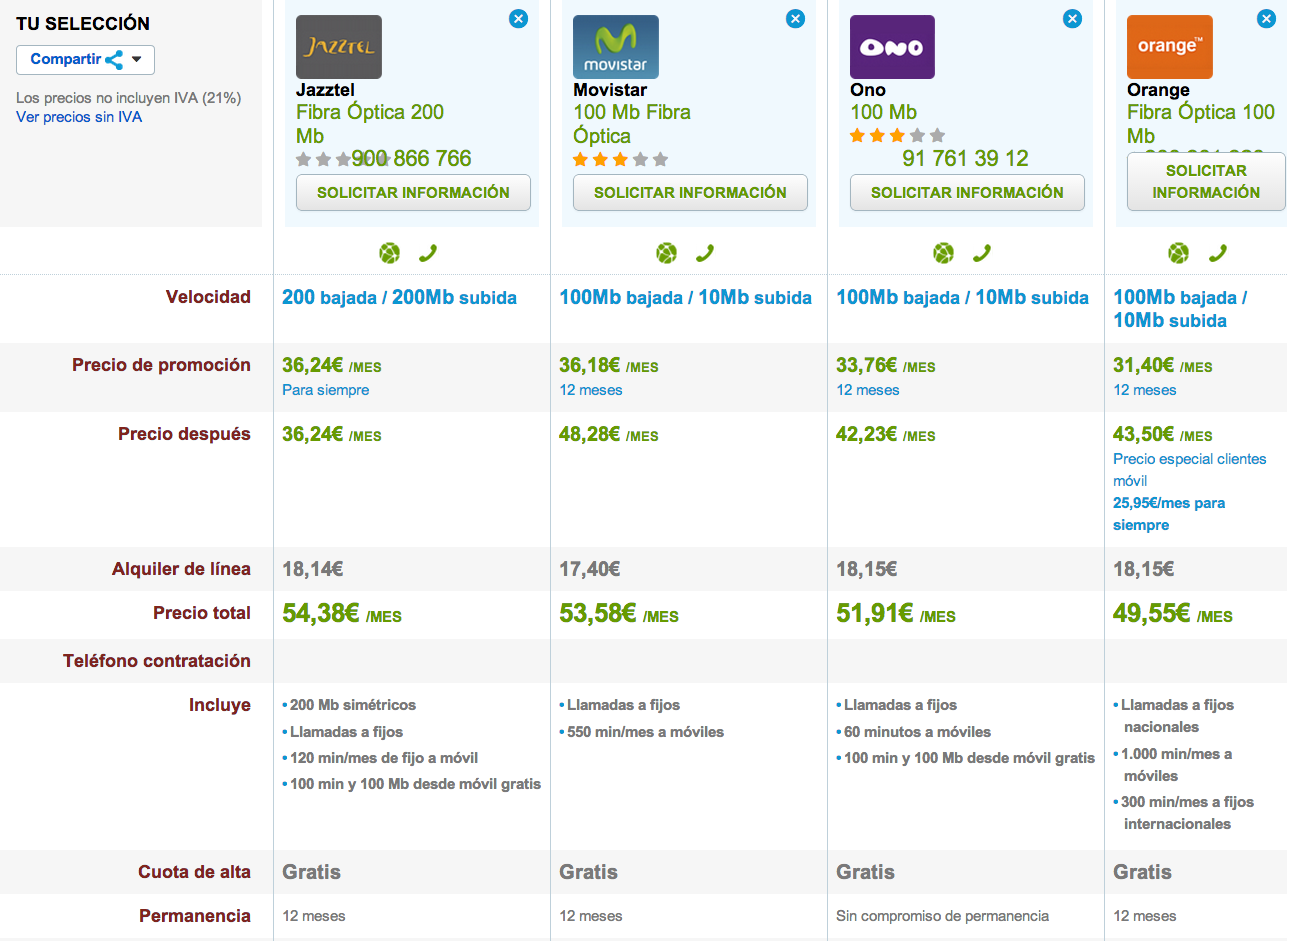Click Solicitar Información for Jazztel
The width and height of the screenshot is (1289, 941).
413,193
